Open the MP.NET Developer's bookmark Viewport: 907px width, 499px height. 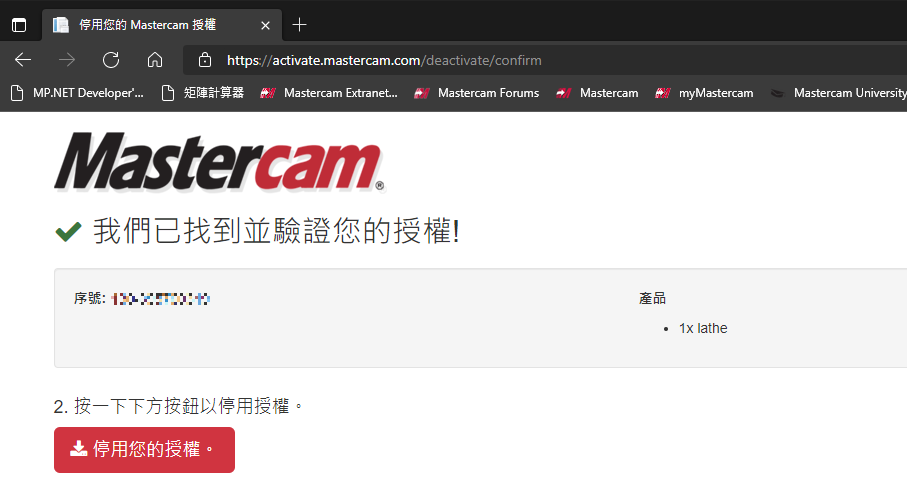(x=78, y=93)
